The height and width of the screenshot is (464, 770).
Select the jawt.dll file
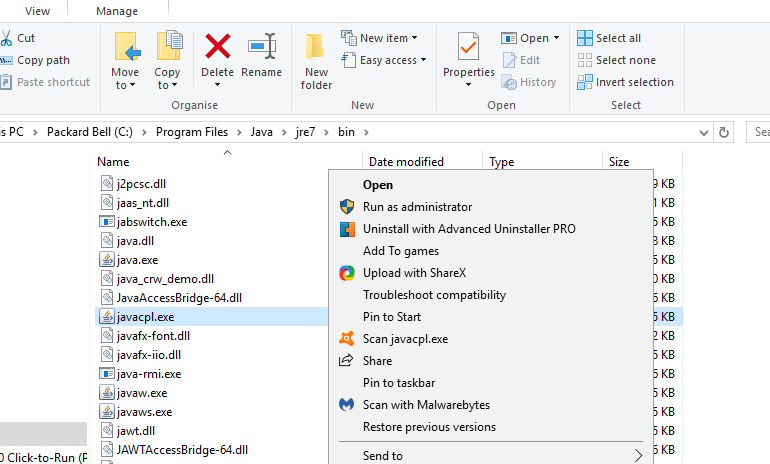[x=136, y=431]
